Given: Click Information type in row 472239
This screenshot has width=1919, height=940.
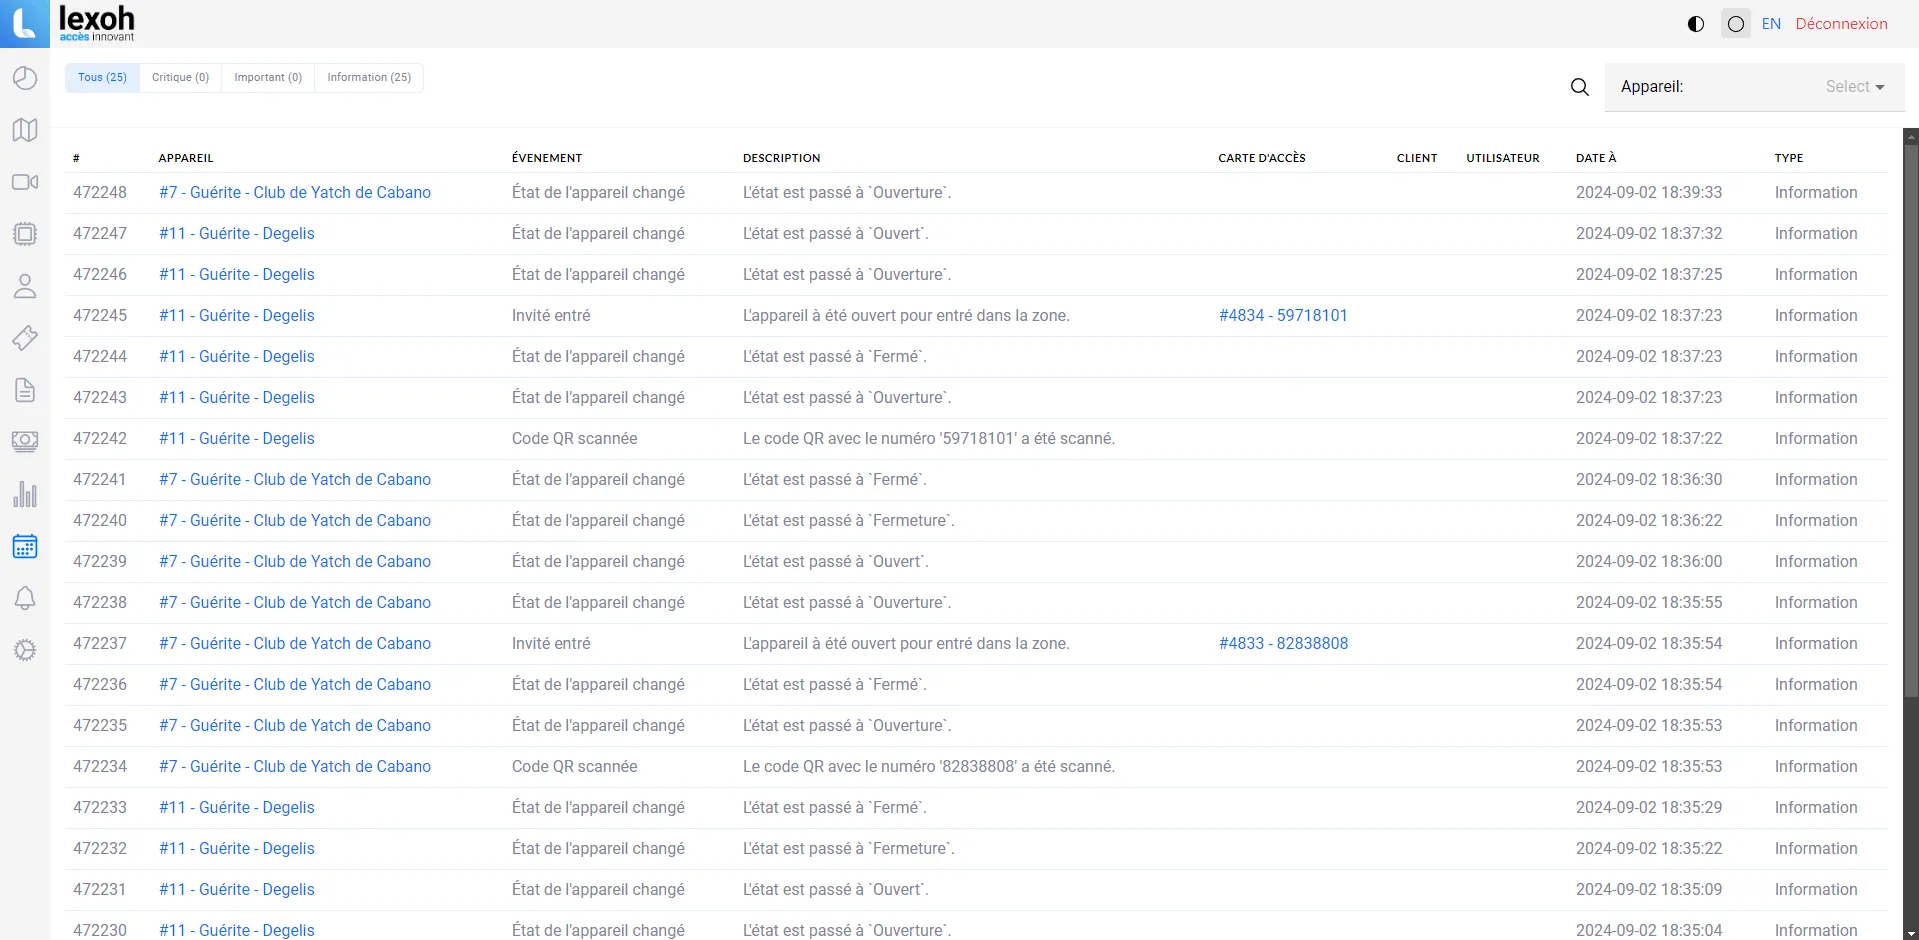Looking at the screenshot, I should (x=1816, y=562).
